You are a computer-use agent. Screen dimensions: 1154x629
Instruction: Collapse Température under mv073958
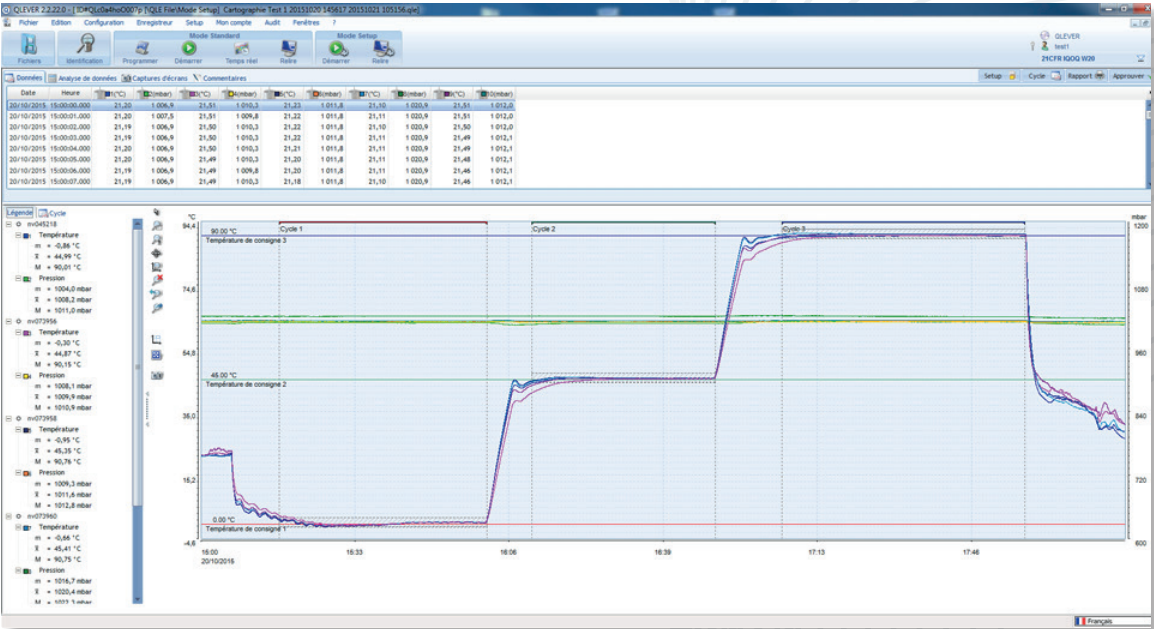(18, 429)
